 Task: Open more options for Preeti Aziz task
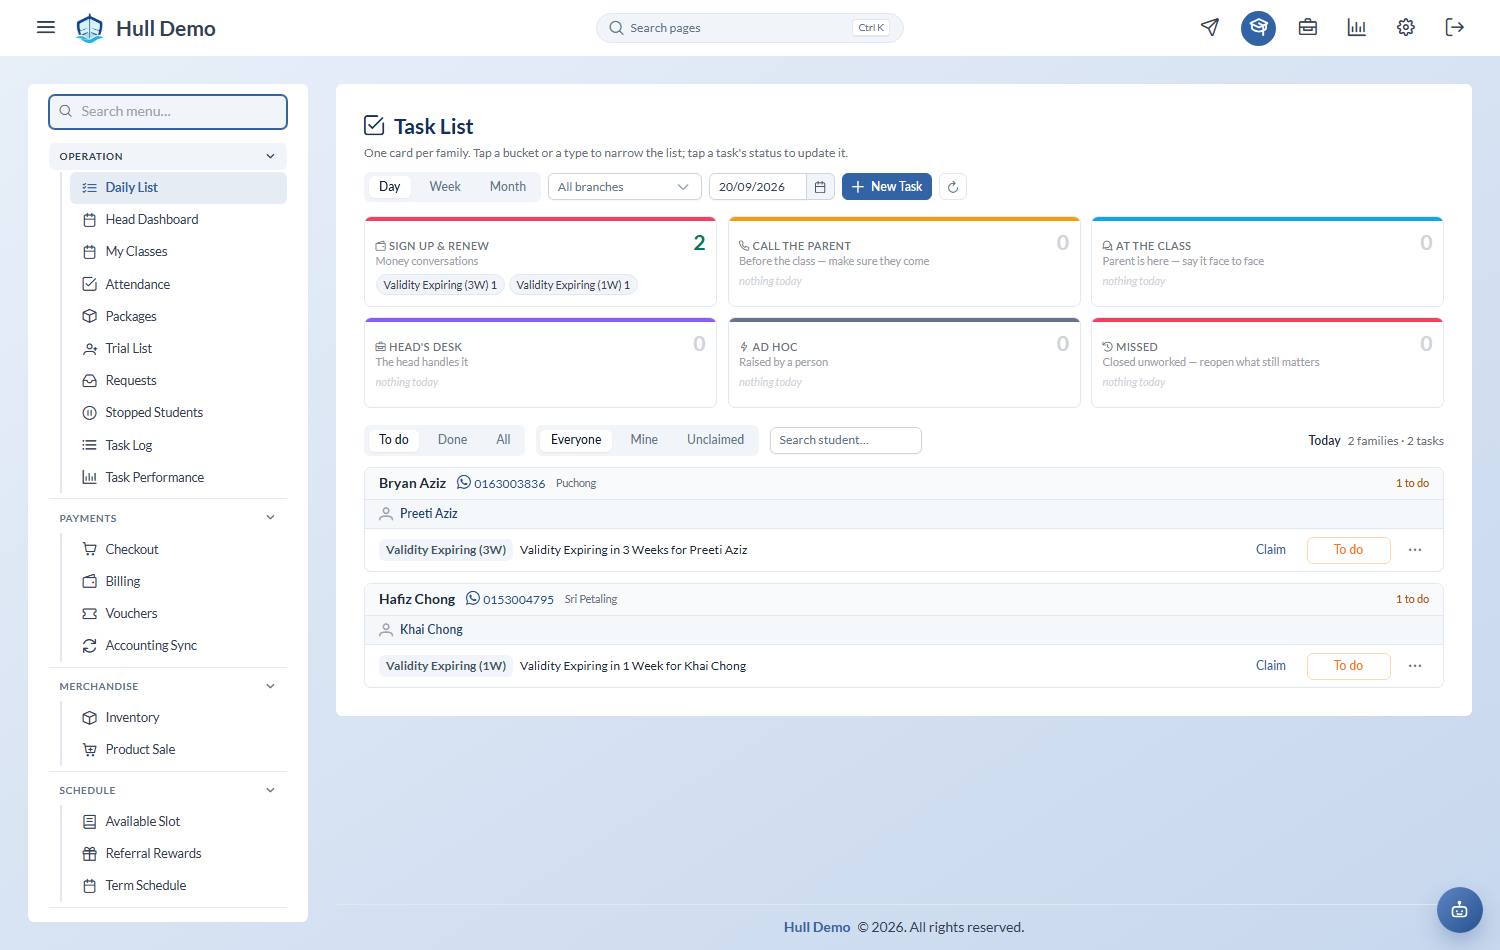tap(1415, 550)
